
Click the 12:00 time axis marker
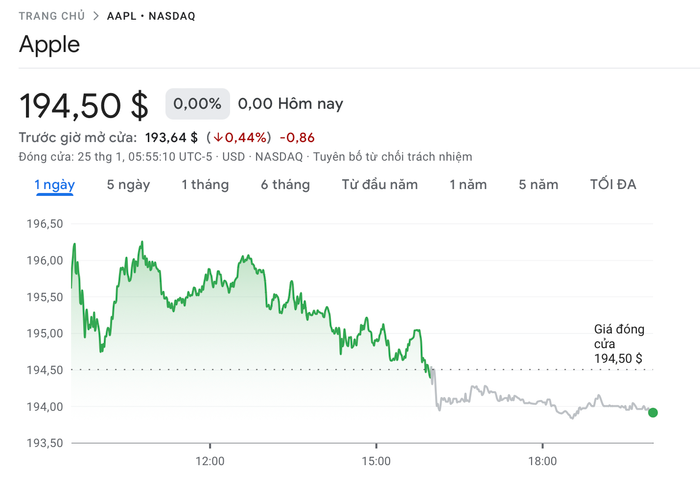[210, 461]
